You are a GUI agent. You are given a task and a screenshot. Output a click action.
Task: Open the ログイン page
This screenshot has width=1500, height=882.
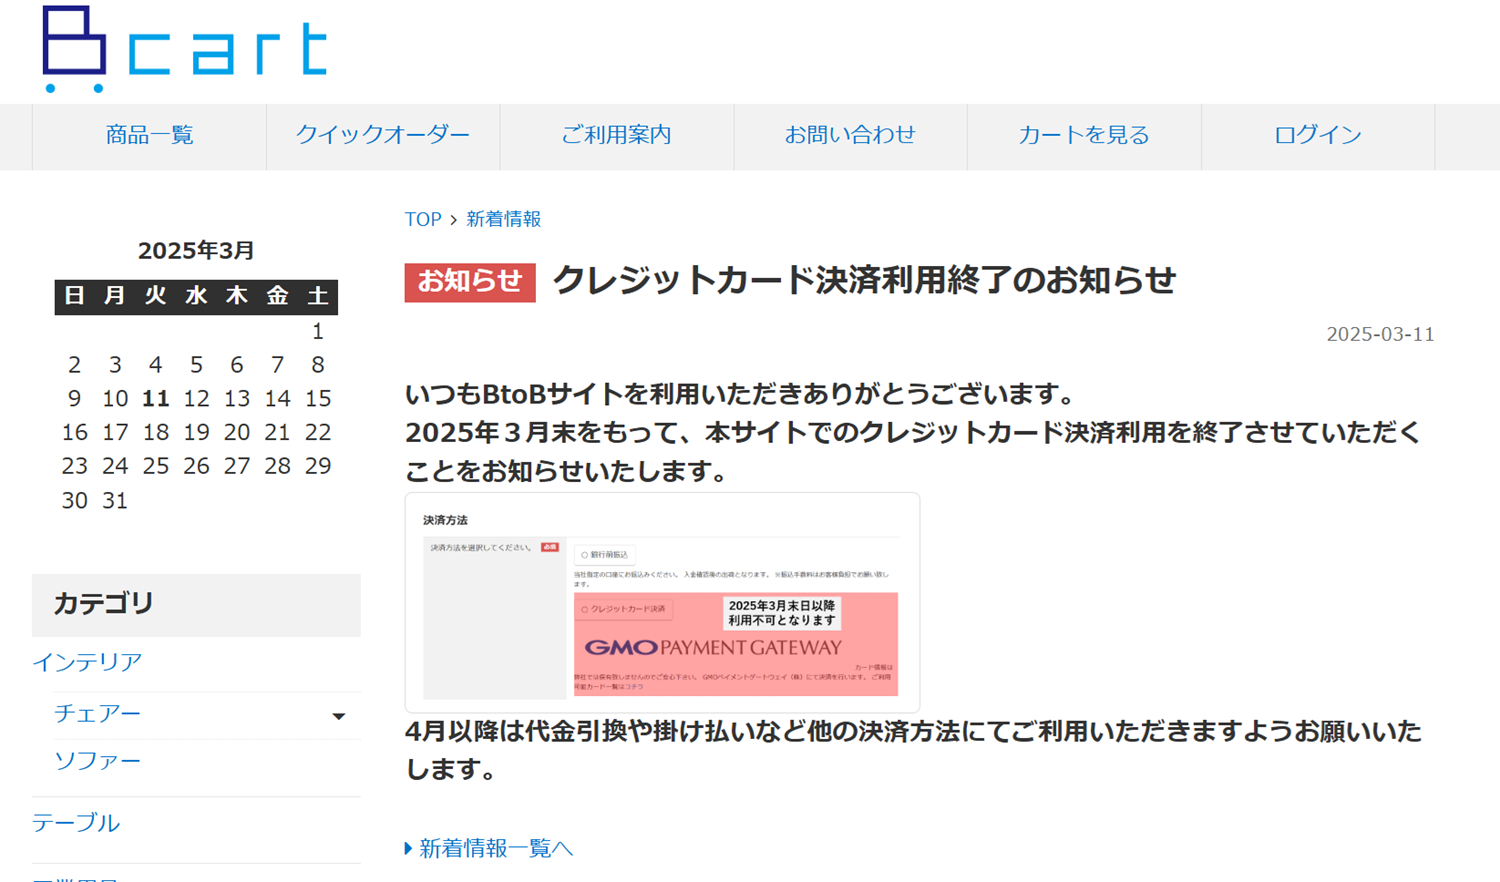[x=1318, y=135]
